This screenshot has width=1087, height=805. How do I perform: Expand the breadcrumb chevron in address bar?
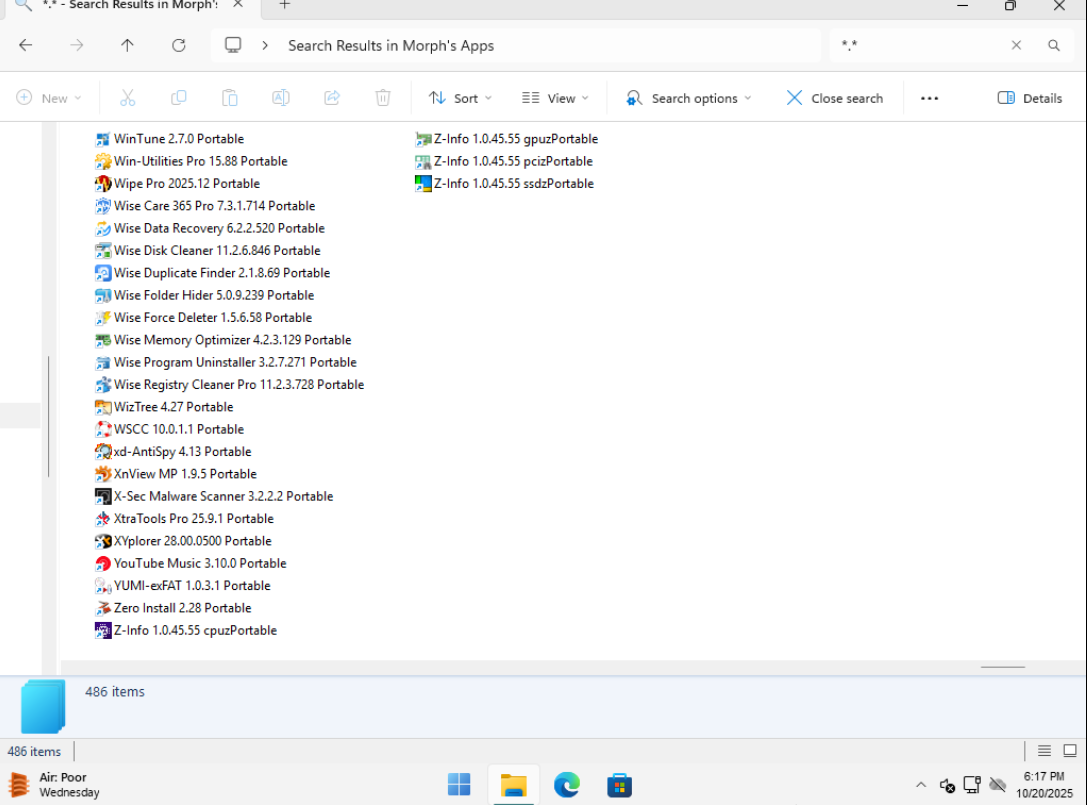[265, 45]
